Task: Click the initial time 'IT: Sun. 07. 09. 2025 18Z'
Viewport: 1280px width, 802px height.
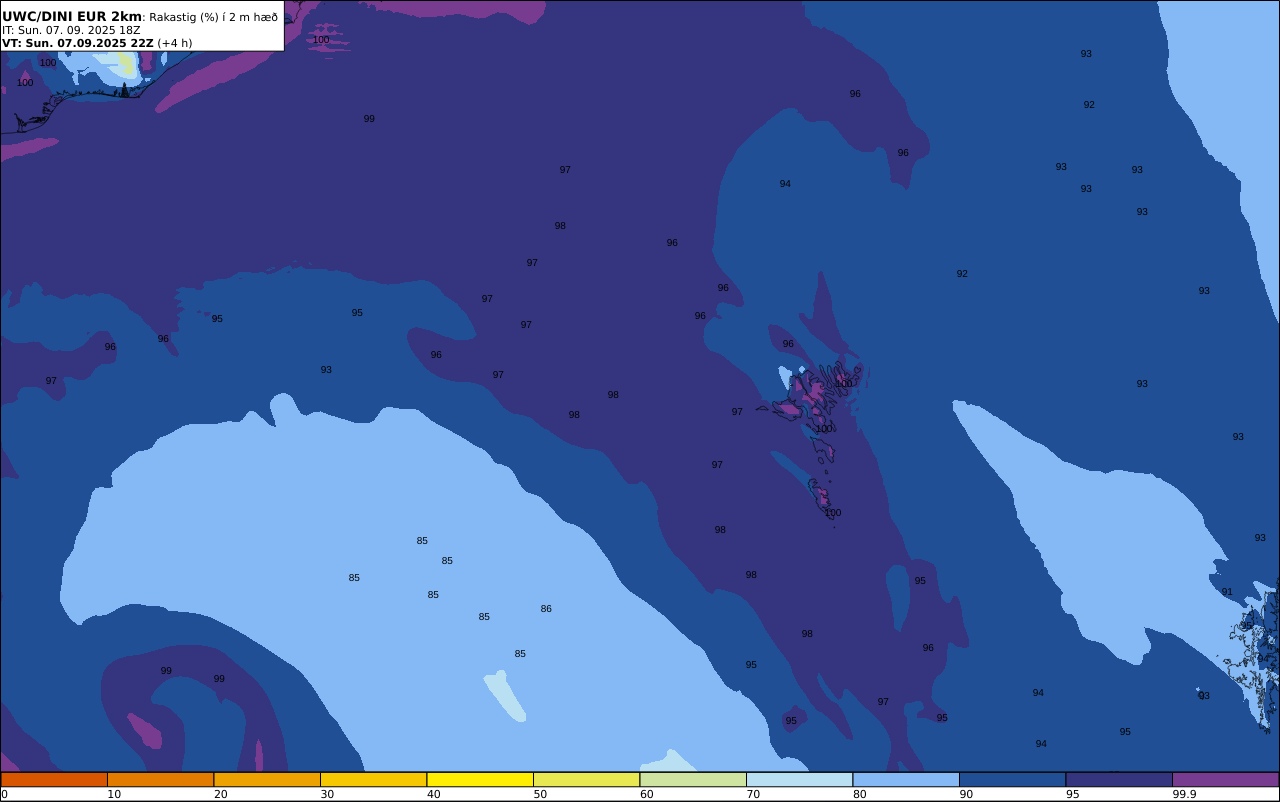Action: (71, 30)
